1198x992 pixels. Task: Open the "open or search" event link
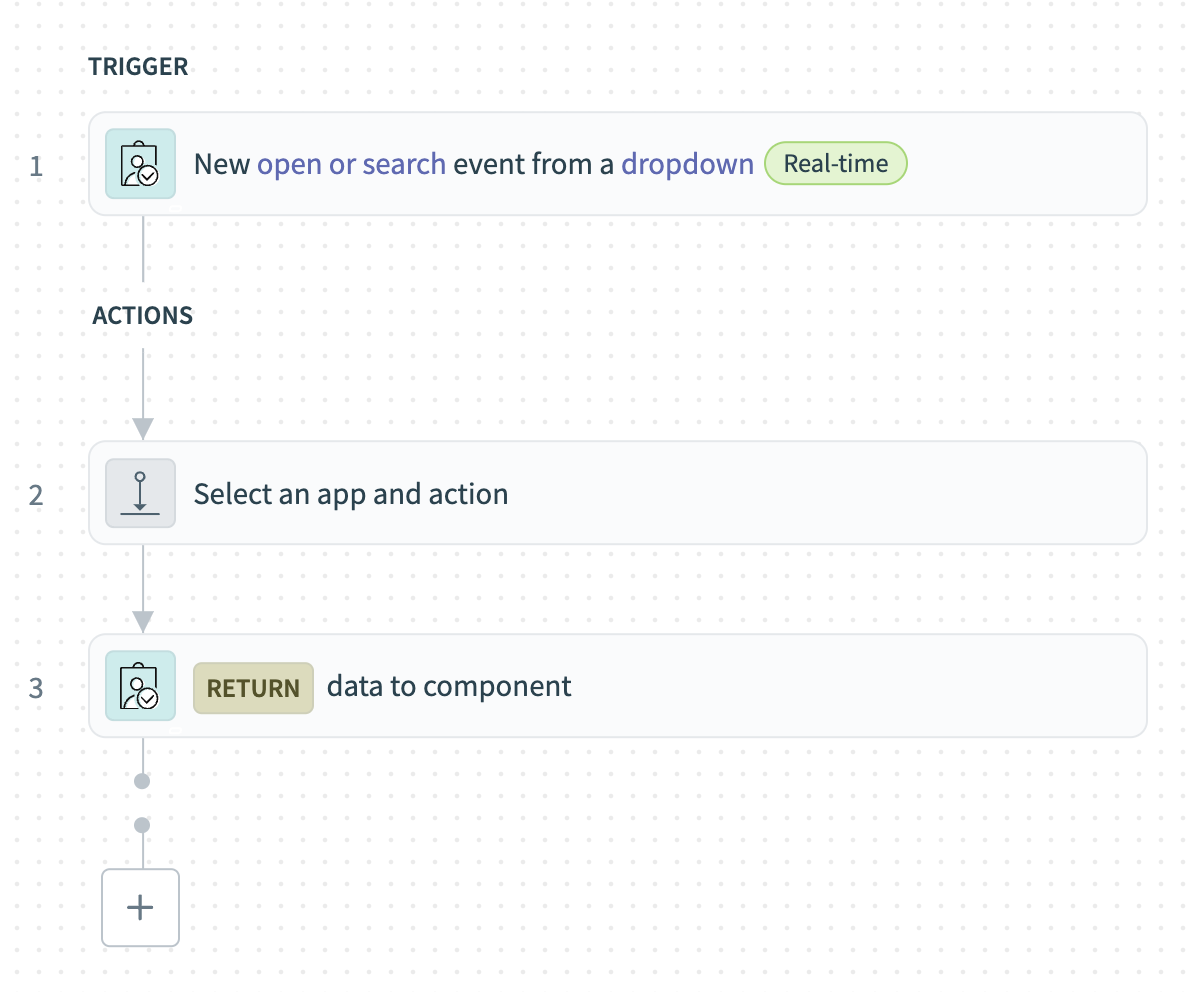click(351, 164)
